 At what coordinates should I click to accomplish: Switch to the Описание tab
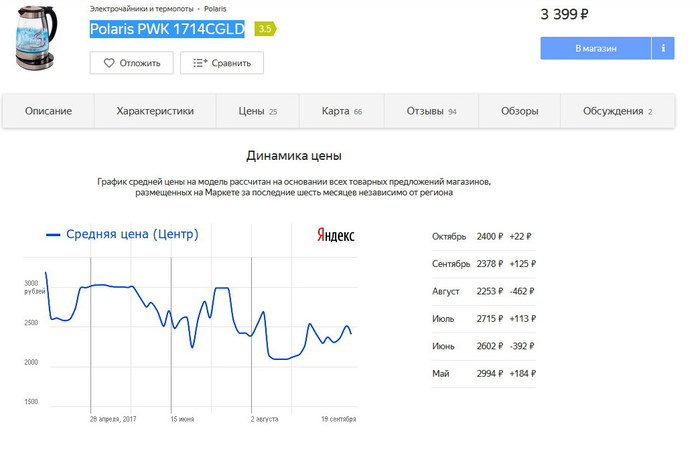point(48,111)
